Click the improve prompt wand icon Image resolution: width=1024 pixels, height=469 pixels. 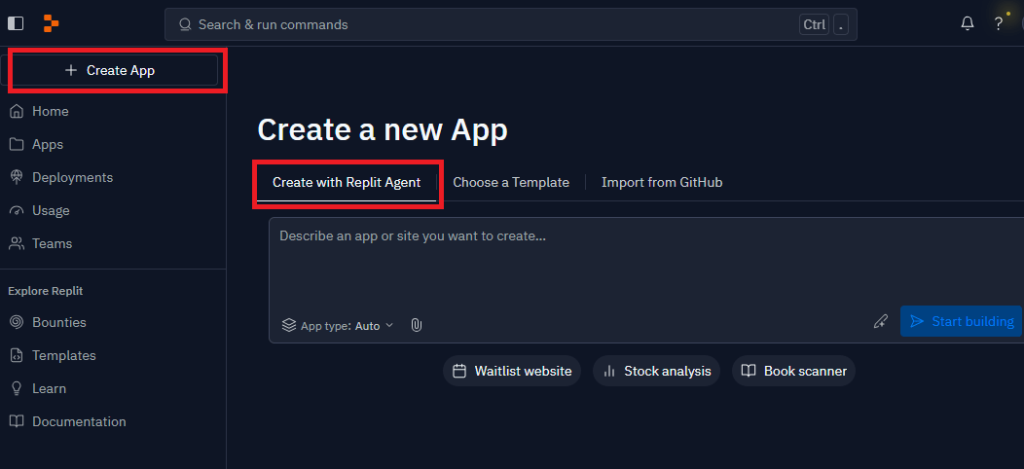(x=880, y=321)
